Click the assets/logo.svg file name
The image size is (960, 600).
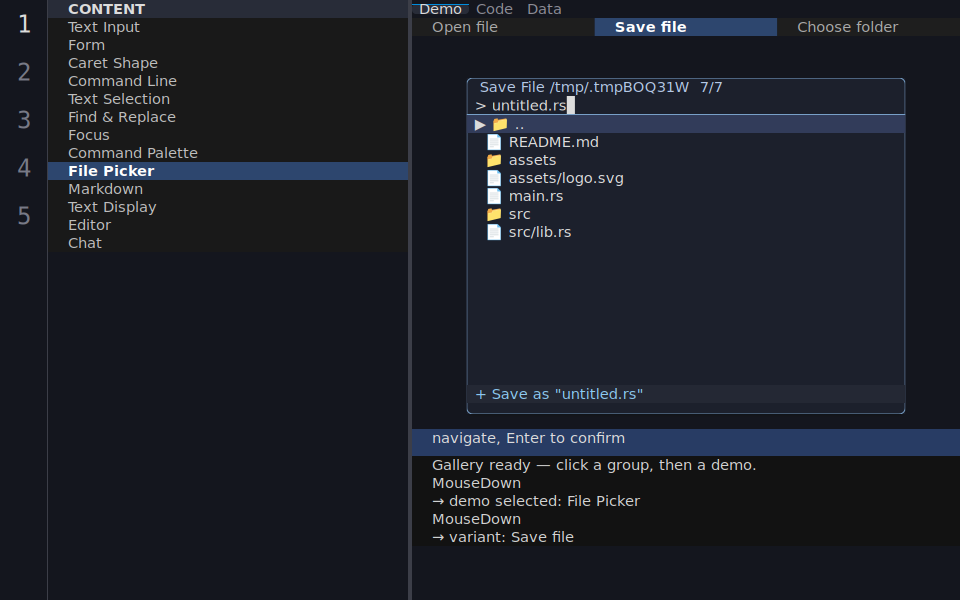(566, 178)
